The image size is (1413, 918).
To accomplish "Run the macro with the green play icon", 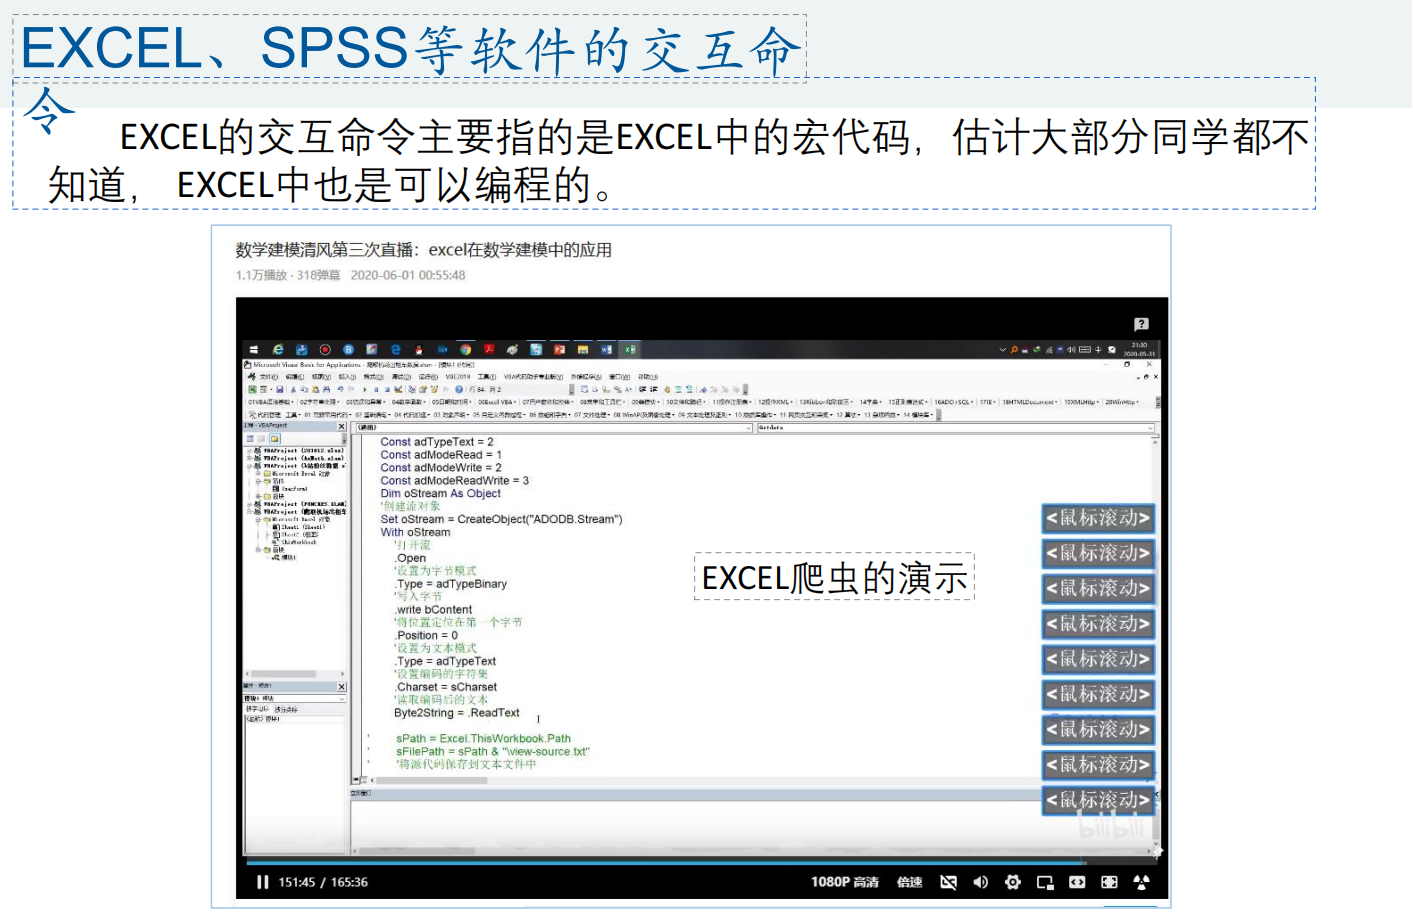I will [365, 390].
